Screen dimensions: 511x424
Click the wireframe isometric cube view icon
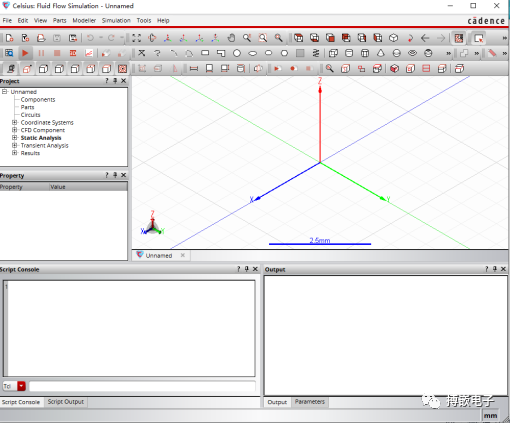(394, 38)
